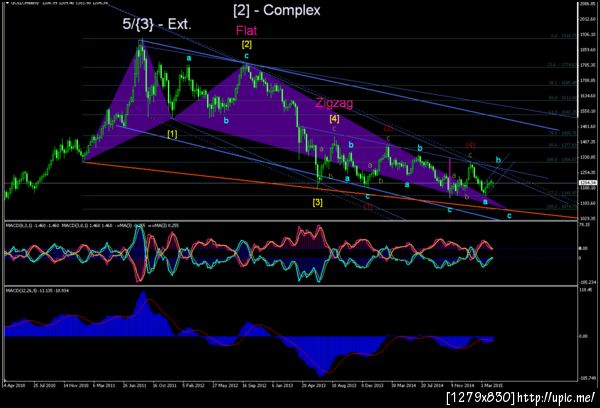
Task: Click the cyan 'b' label below May 2012 low
Action: click(x=226, y=121)
